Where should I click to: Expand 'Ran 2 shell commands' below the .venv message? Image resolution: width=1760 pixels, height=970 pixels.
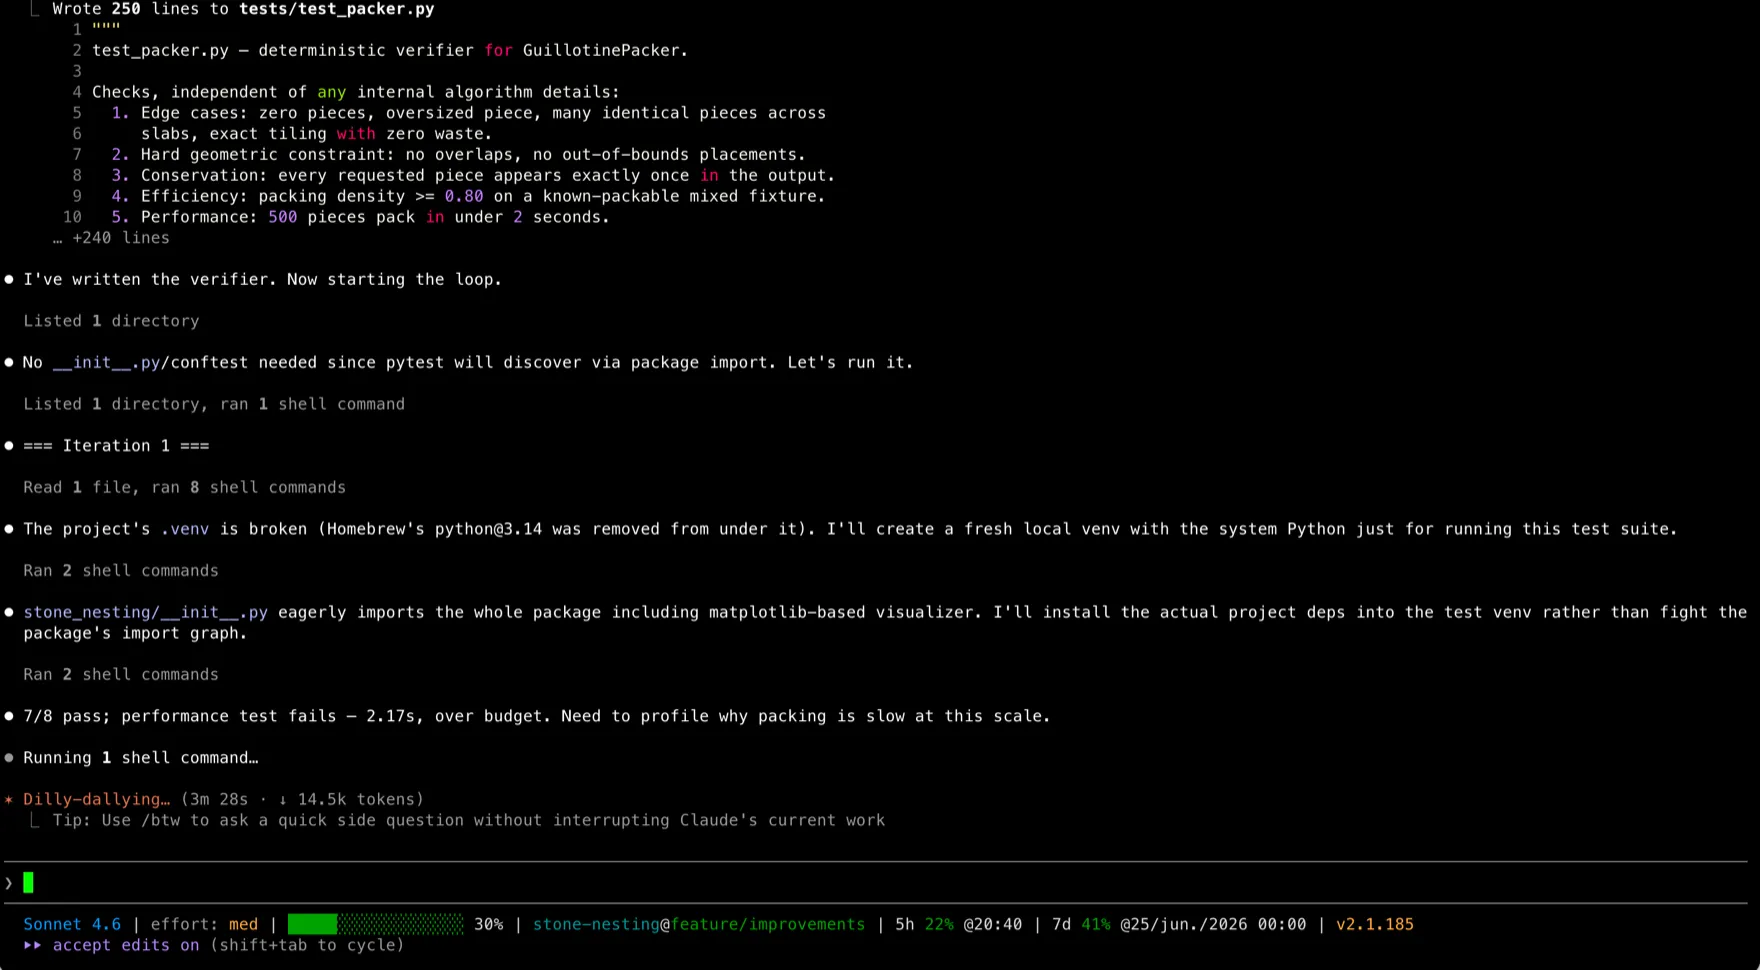[121, 570]
